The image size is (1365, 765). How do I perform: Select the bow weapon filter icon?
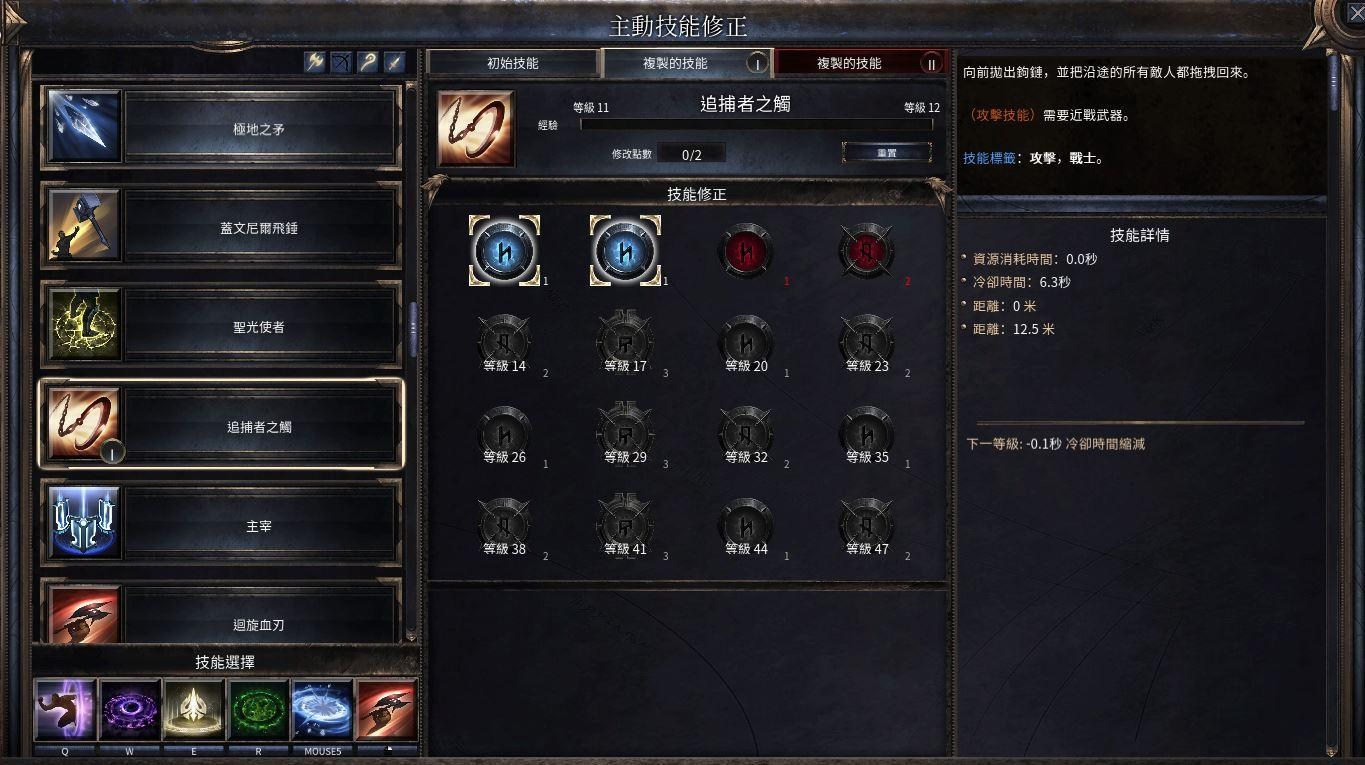(x=343, y=62)
